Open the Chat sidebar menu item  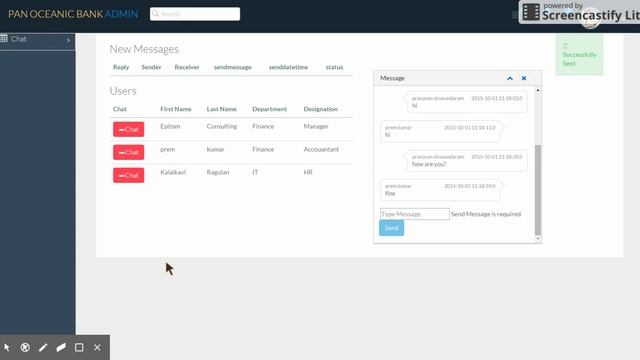(38, 40)
